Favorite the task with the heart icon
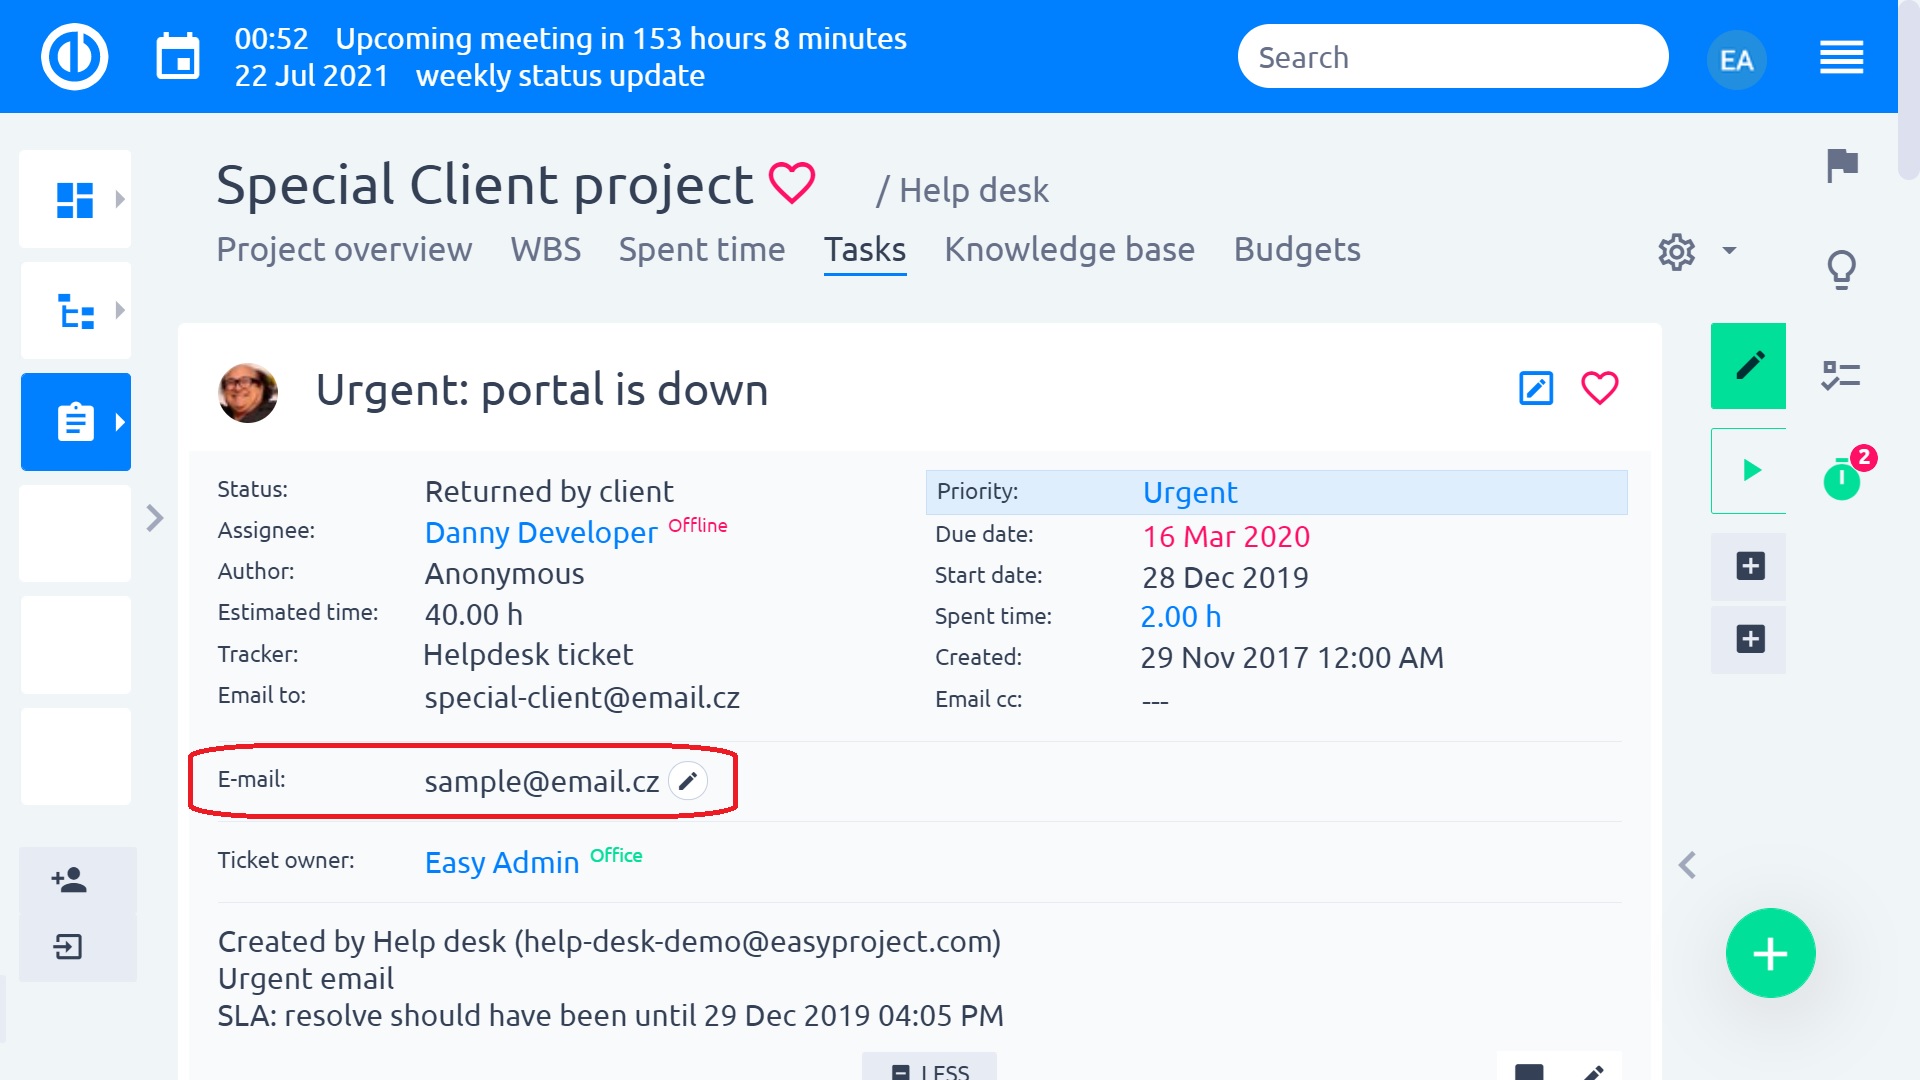This screenshot has height=1080, width=1920. [x=1599, y=388]
